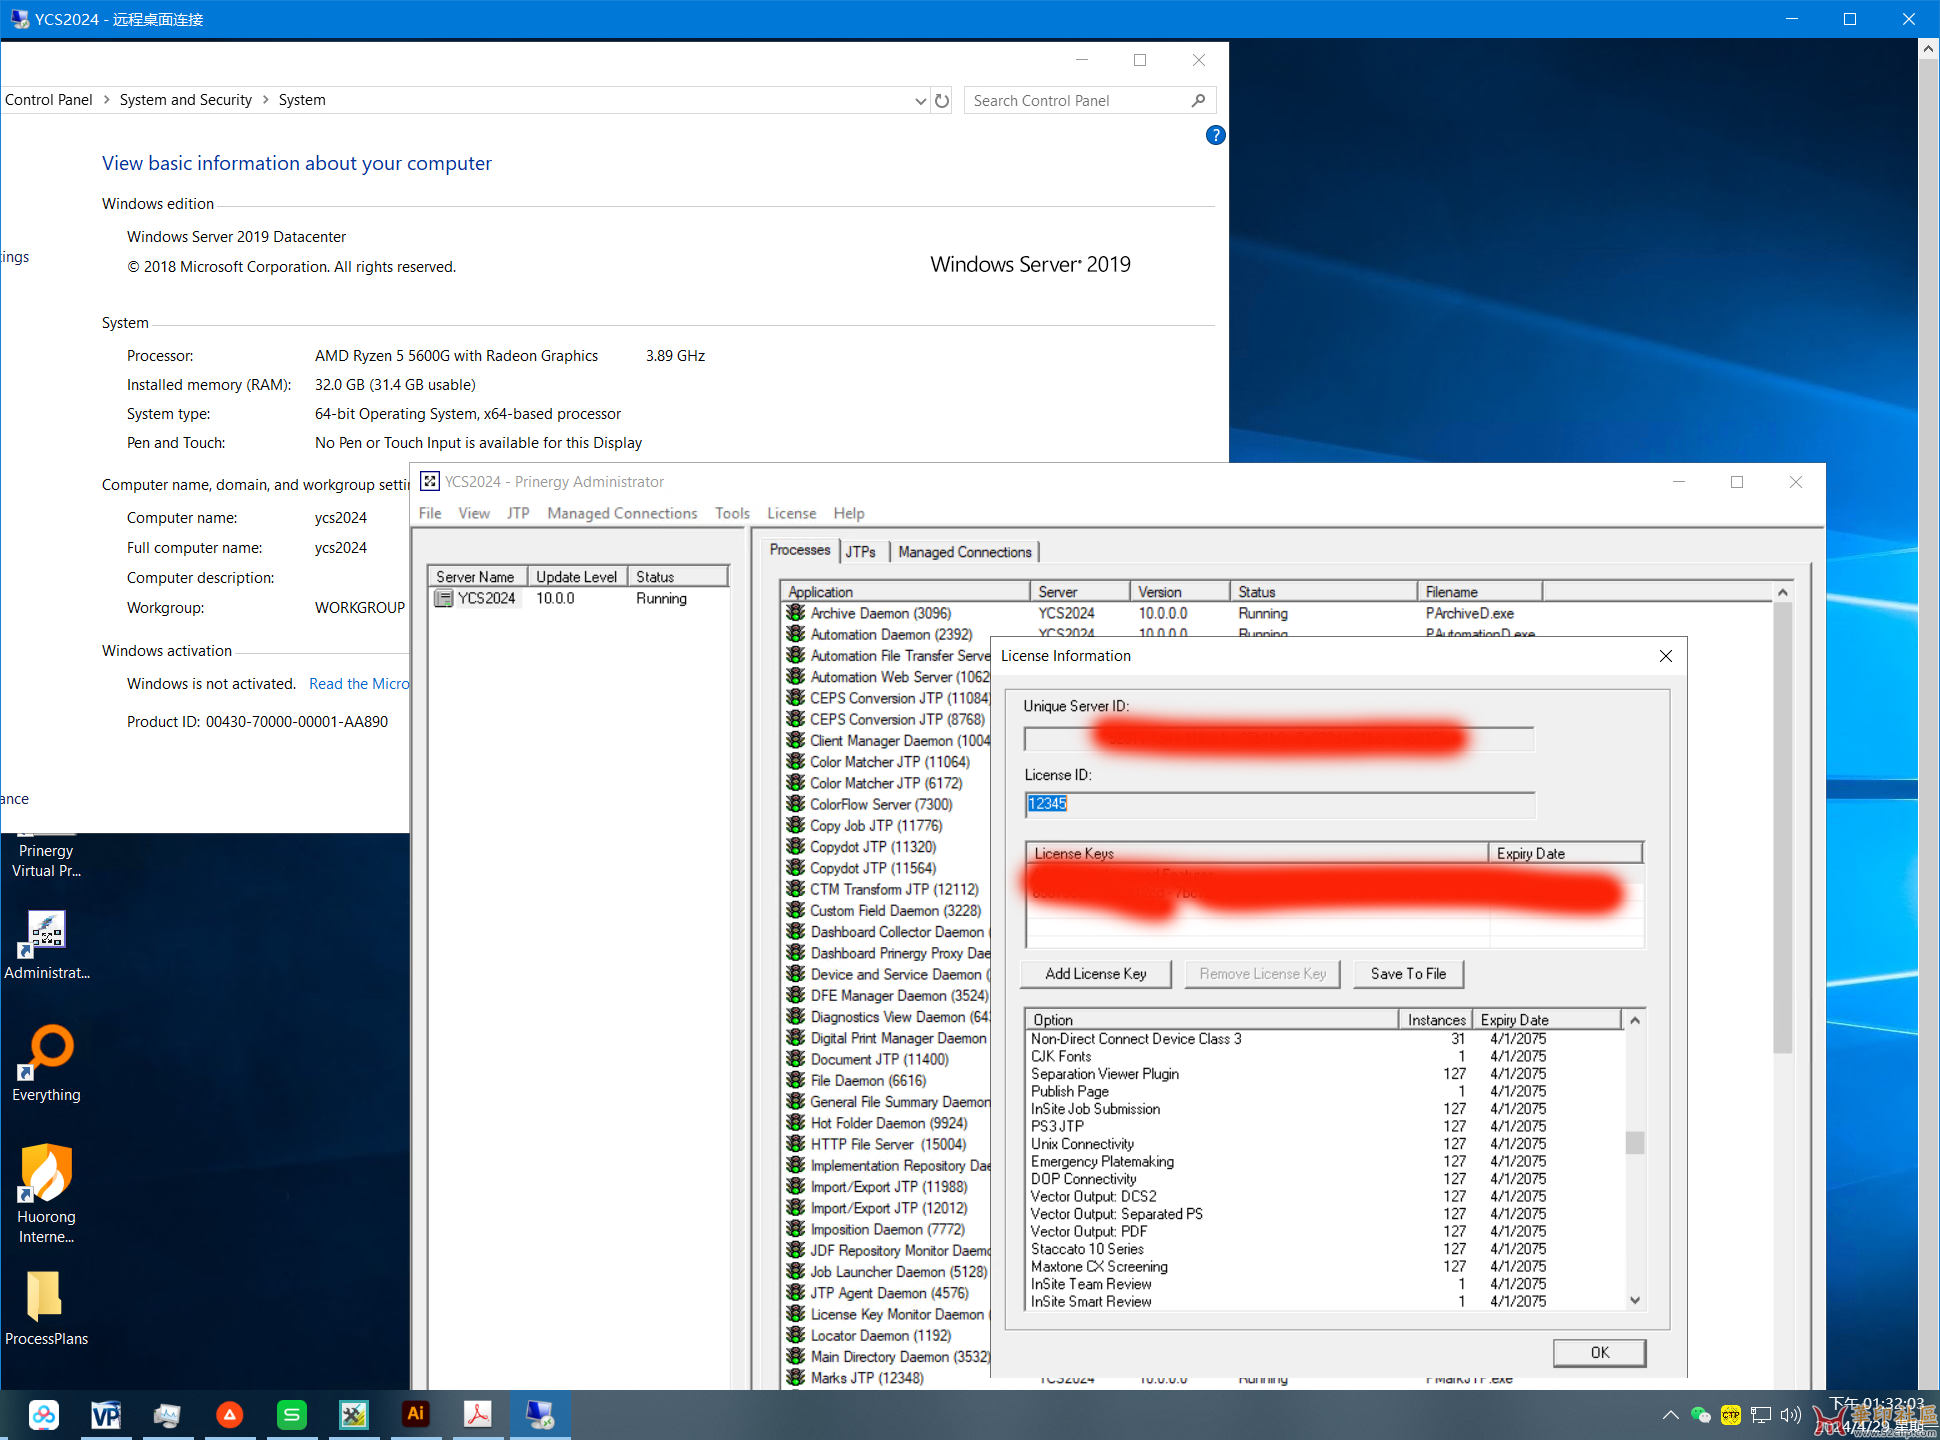The image size is (1940, 1440).
Task: Click the Instances column header
Action: point(1436,1020)
